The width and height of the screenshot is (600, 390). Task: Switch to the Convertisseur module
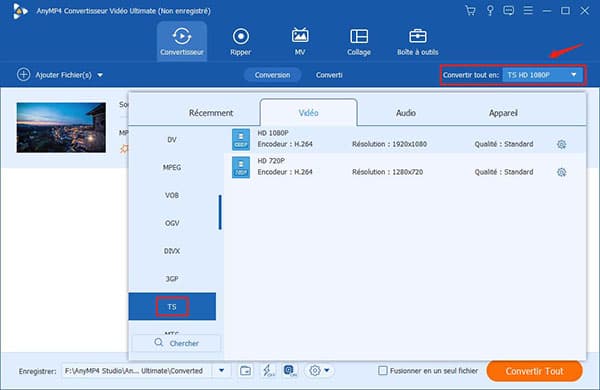182,41
